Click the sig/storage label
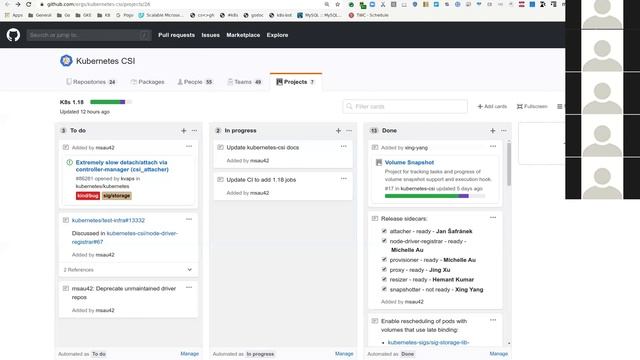 117,196
